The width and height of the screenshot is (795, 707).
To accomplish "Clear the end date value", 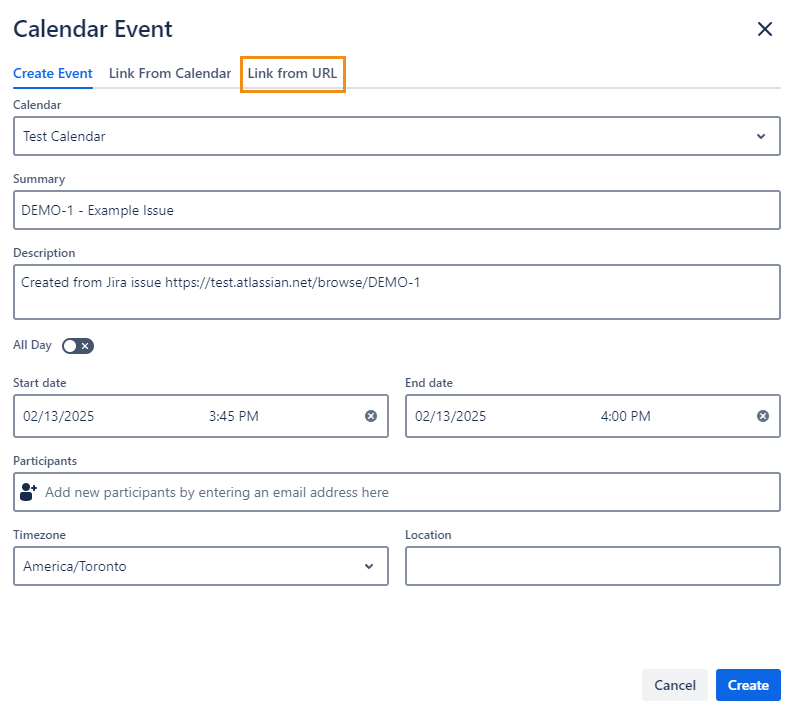I will (763, 416).
